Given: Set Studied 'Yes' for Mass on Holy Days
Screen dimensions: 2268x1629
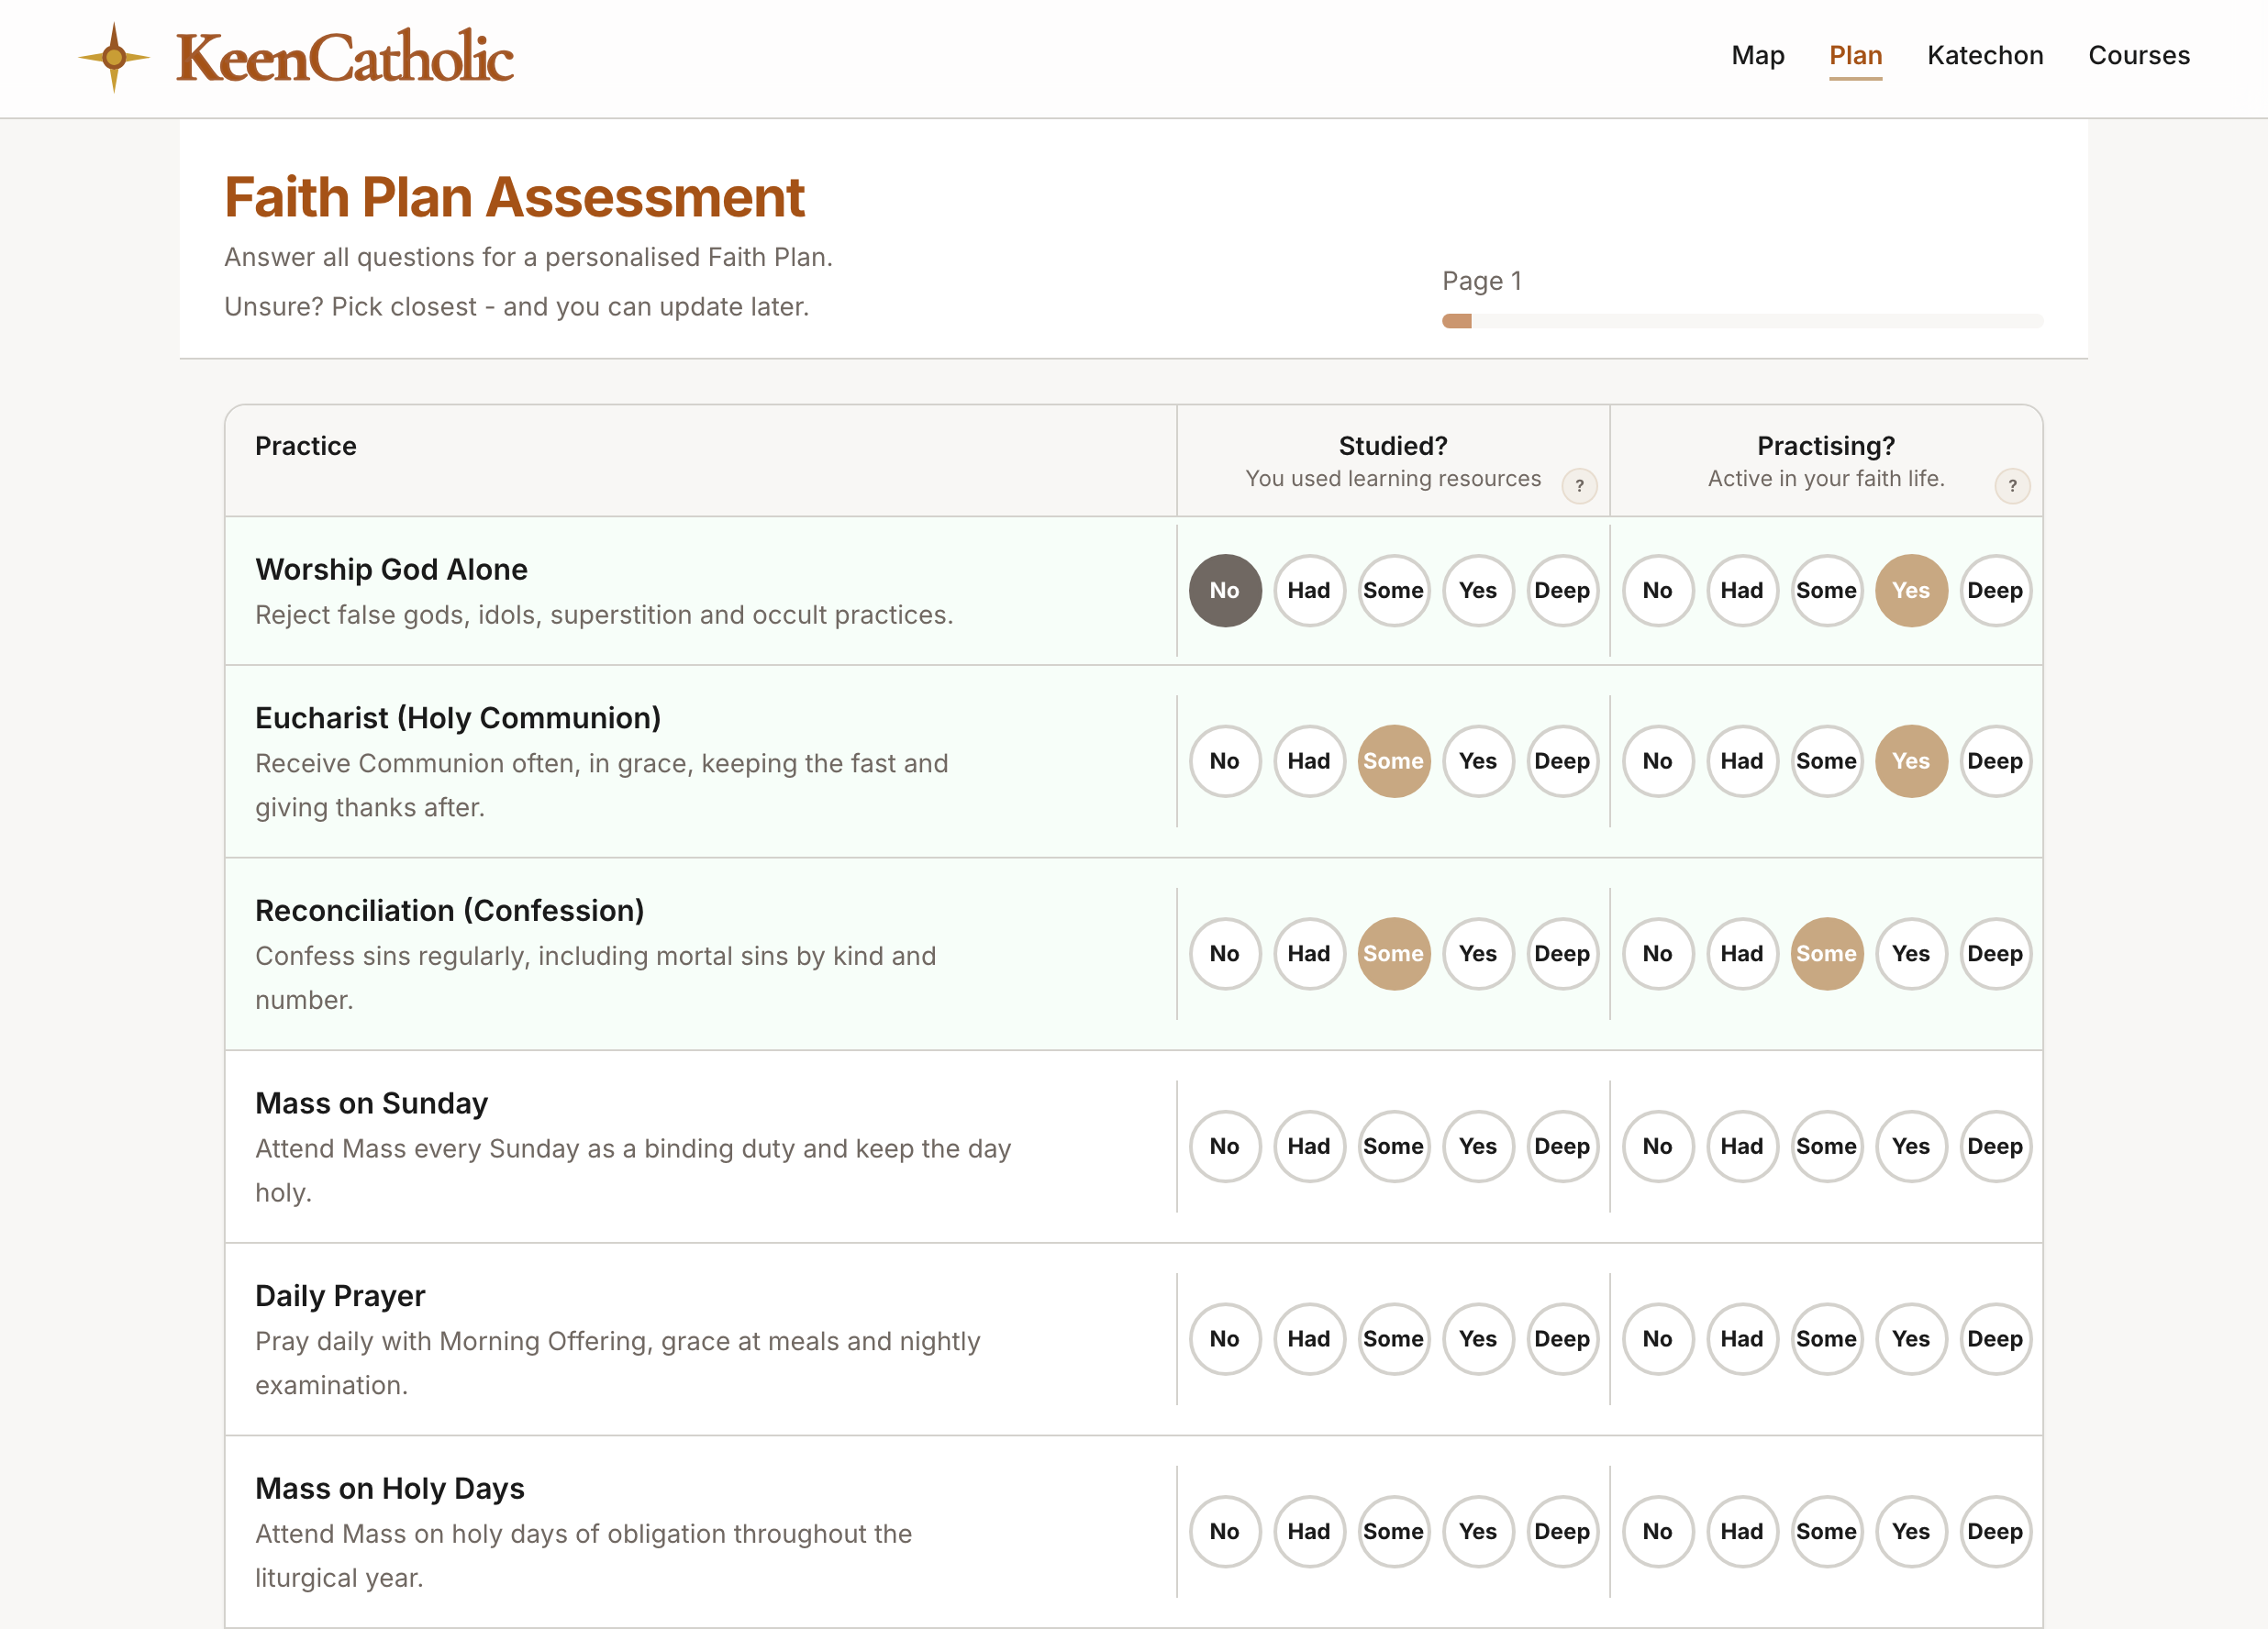Looking at the screenshot, I should (x=1478, y=1532).
